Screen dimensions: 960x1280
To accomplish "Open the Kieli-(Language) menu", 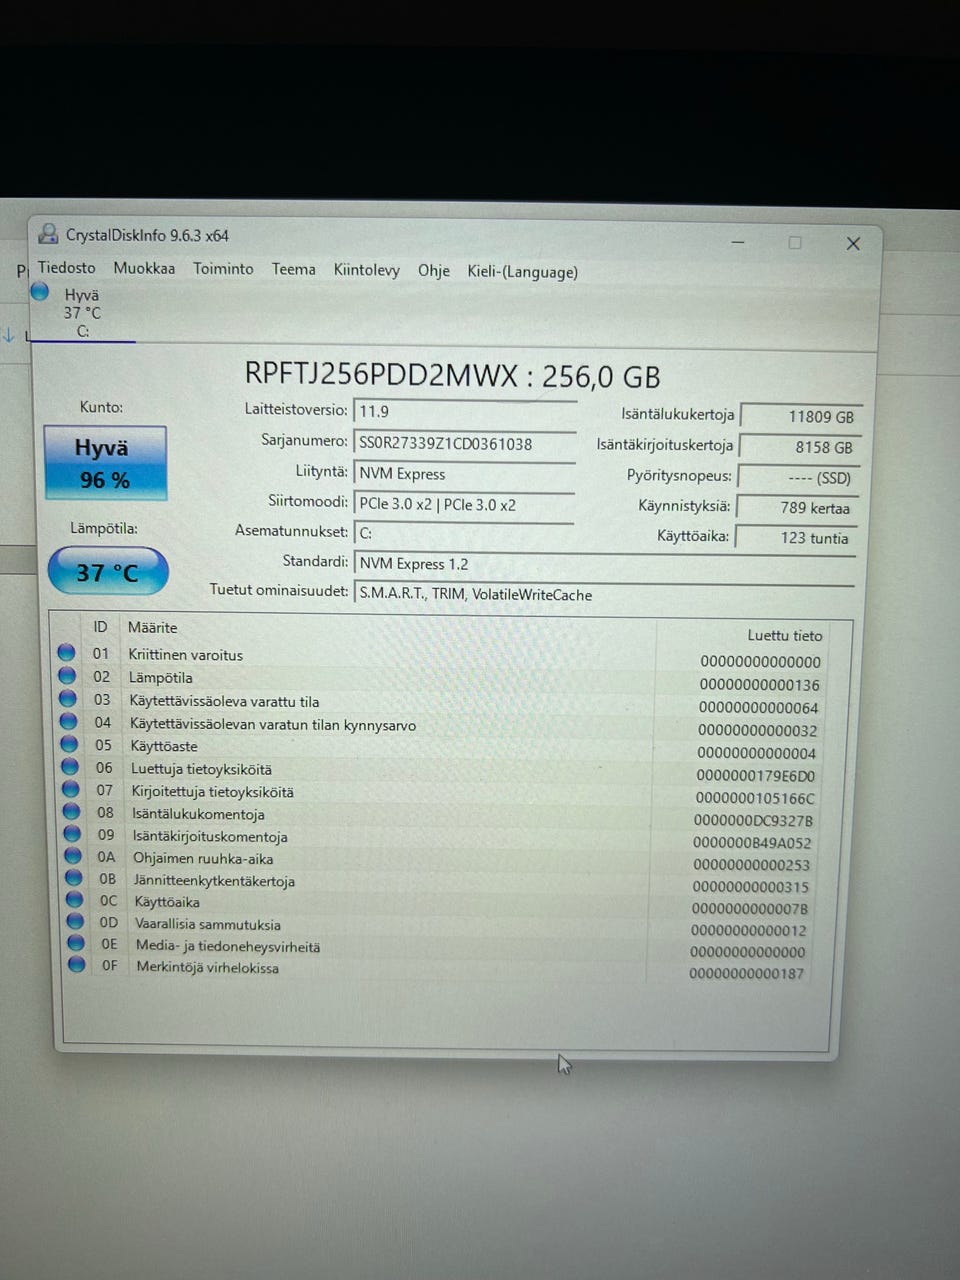I will [522, 272].
